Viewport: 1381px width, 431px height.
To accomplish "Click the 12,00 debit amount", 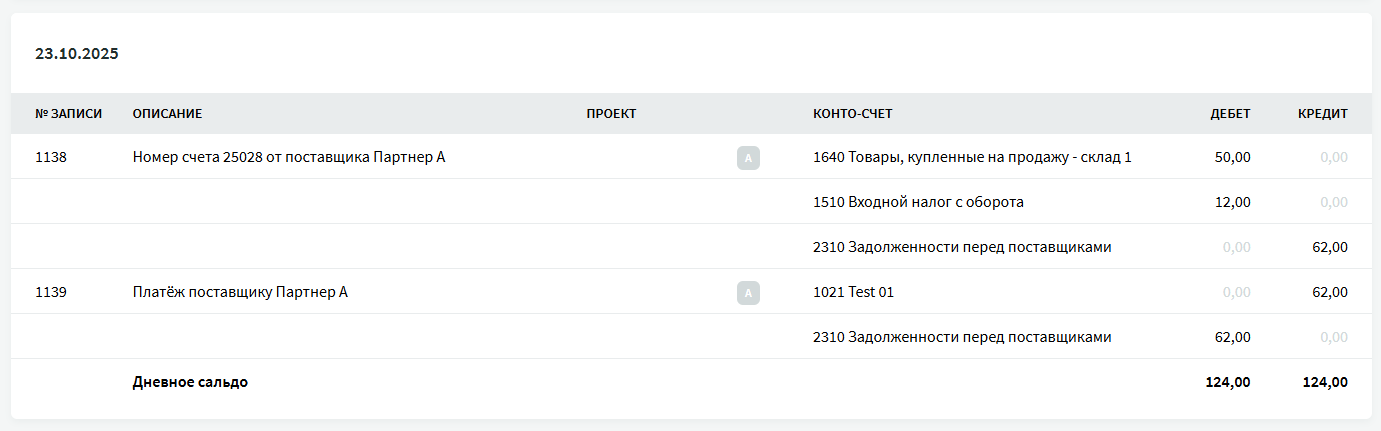I will (1232, 202).
